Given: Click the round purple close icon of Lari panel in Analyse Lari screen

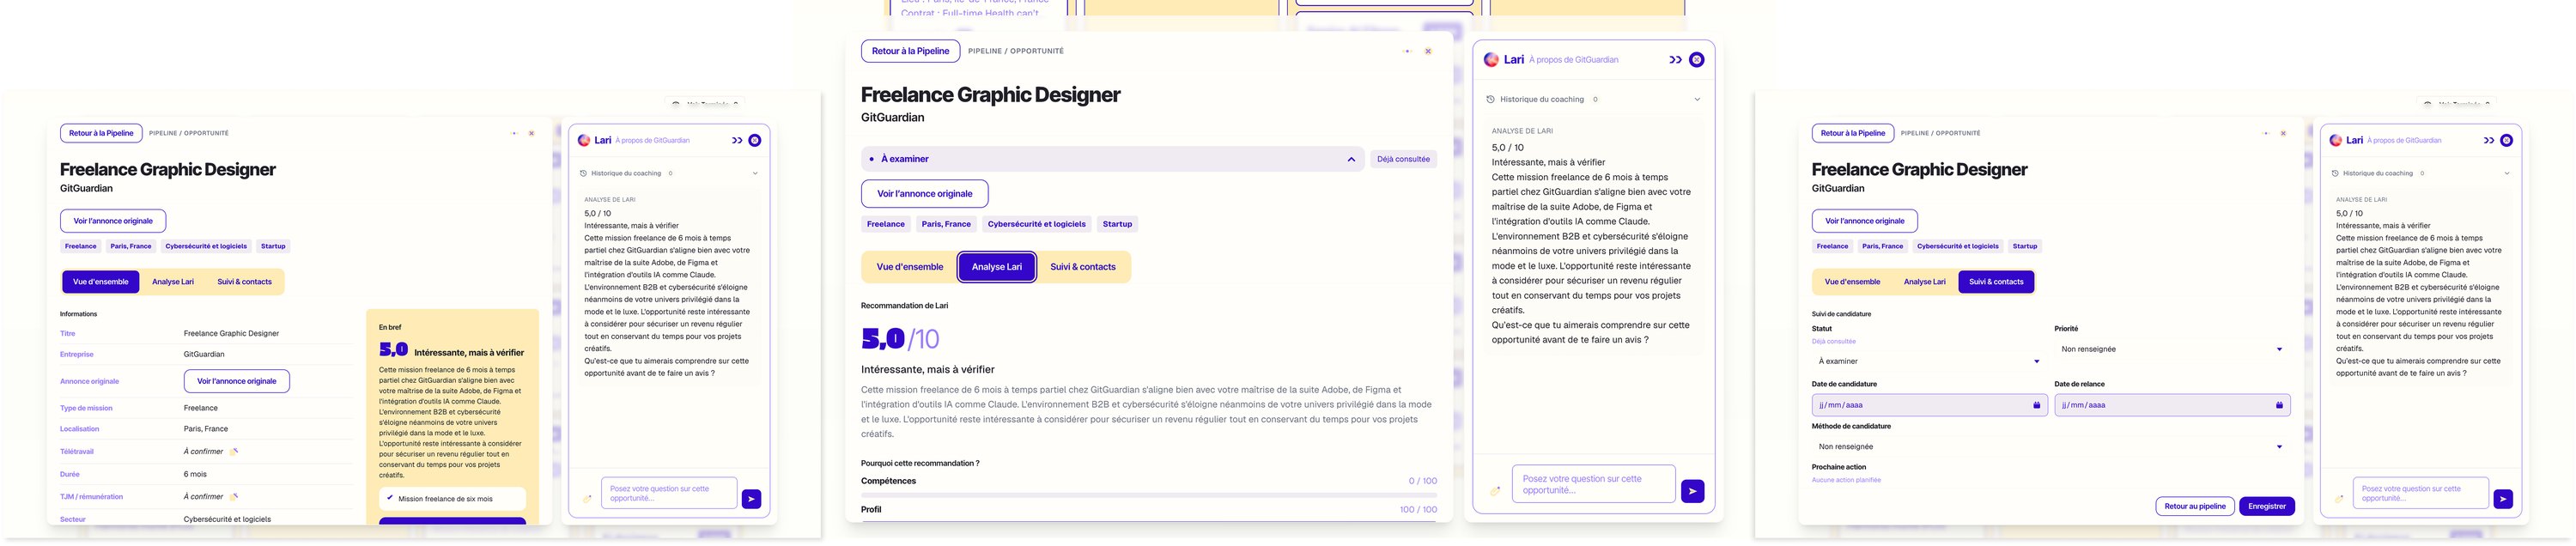Looking at the screenshot, I should coord(1696,60).
